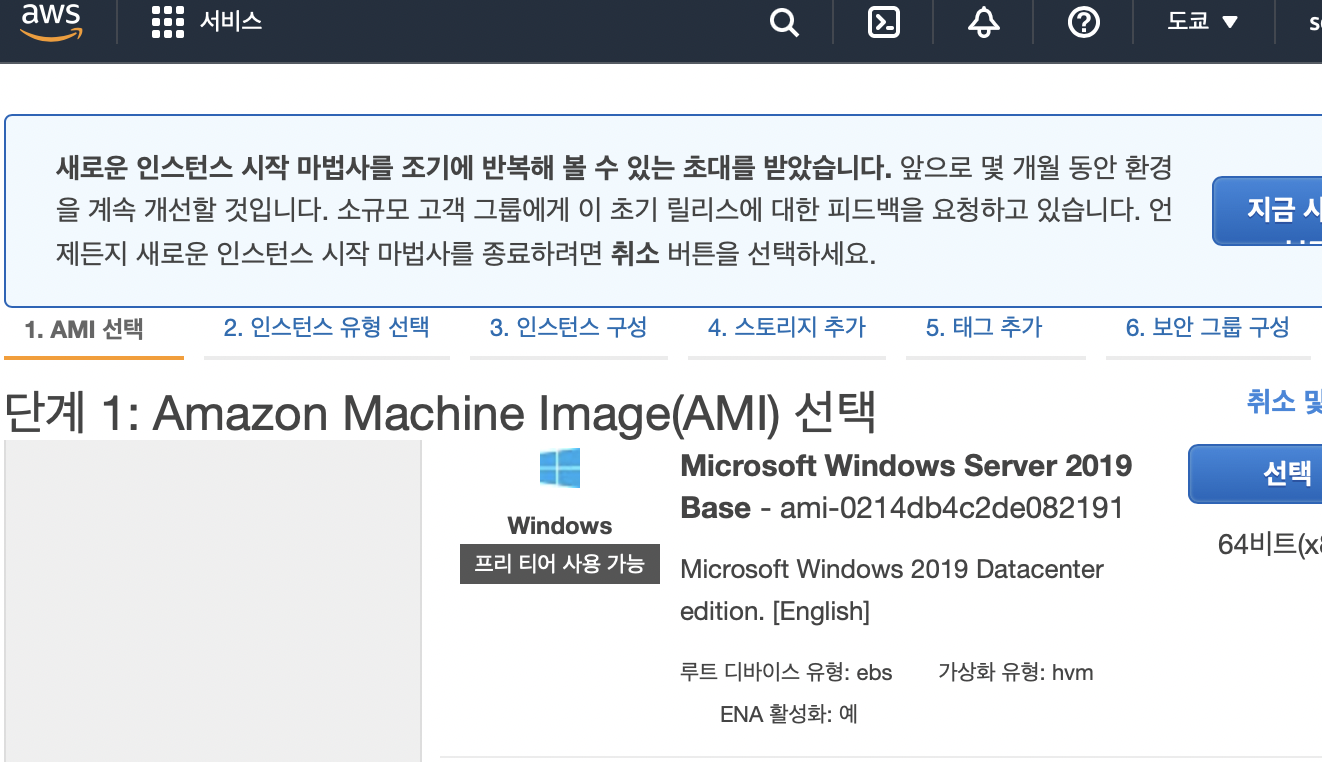Go to 5. 태그 추가 step
Viewport: 1322px width, 762px height.
(984, 327)
